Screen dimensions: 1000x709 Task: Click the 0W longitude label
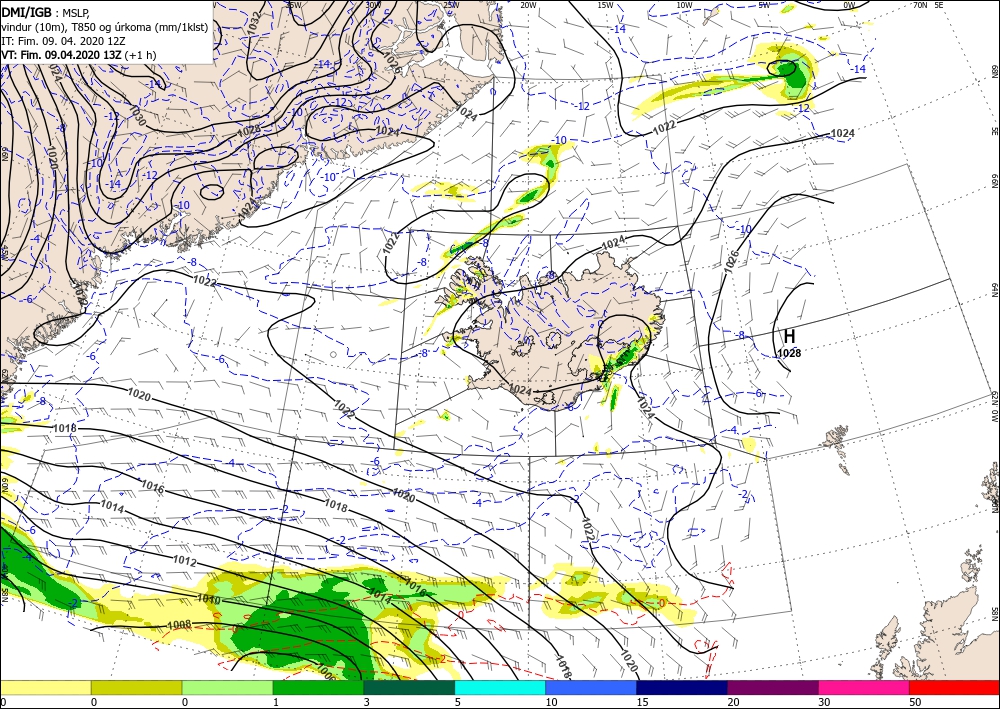click(849, 5)
